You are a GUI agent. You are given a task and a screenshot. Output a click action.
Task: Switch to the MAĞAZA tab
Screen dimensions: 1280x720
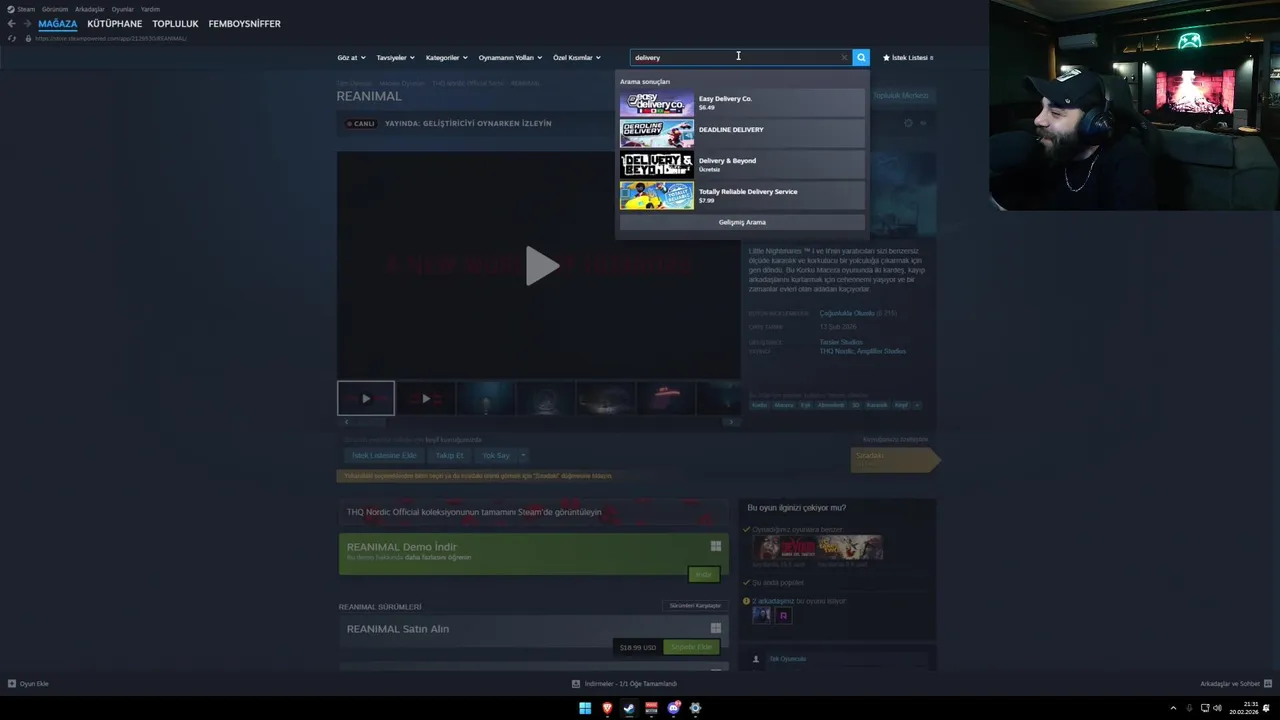click(57, 24)
